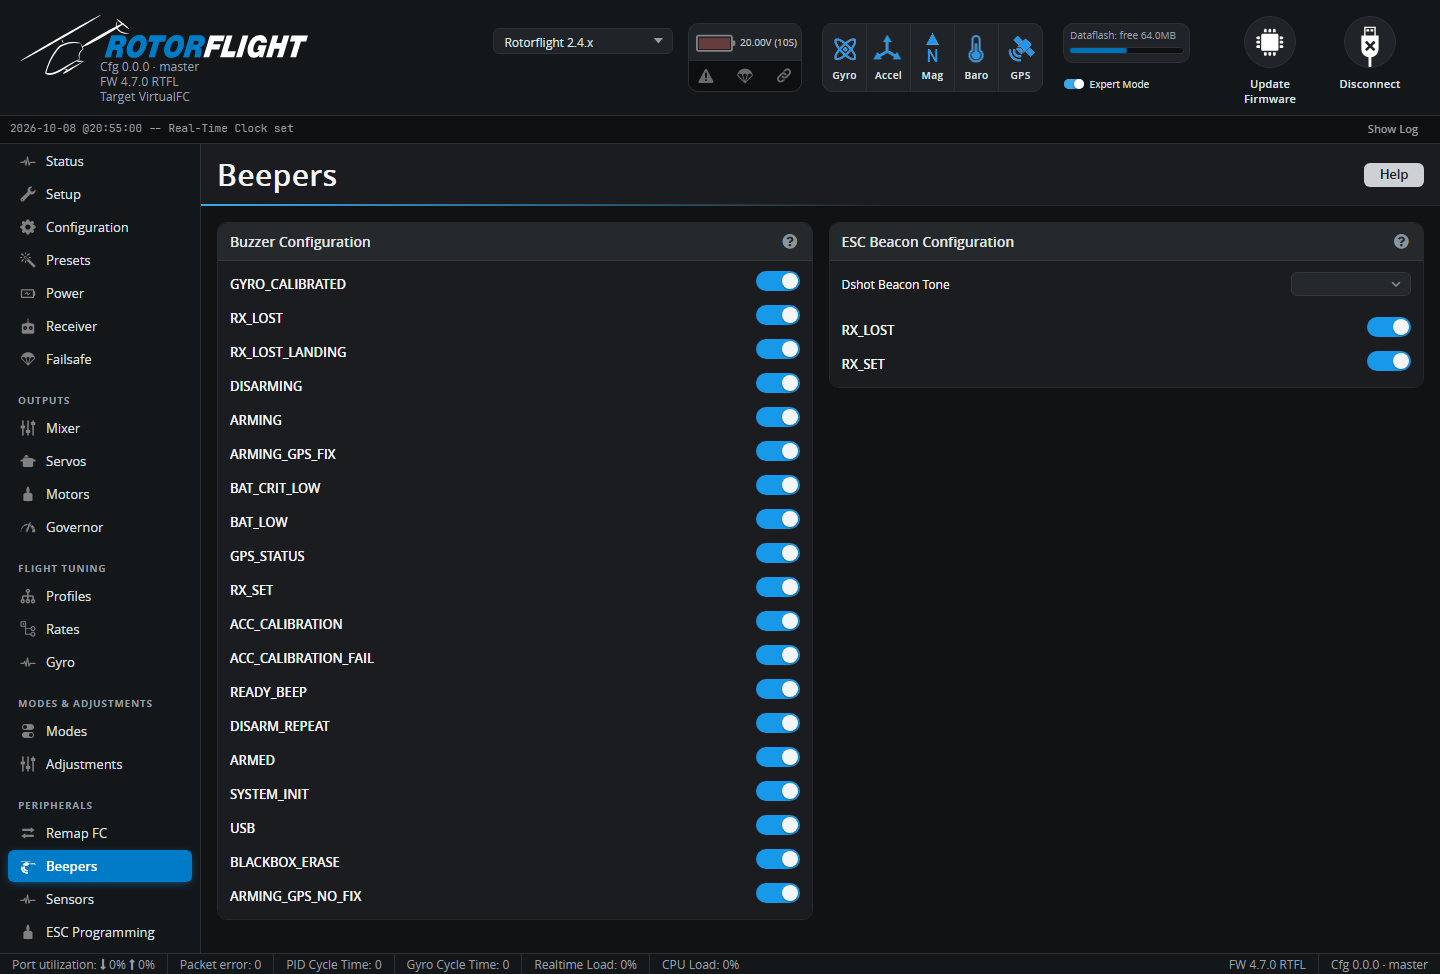The height and width of the screenshot is (974, 1440).
Task: Click the Real-Time Clock set log line
Action: tap(152, 128)
